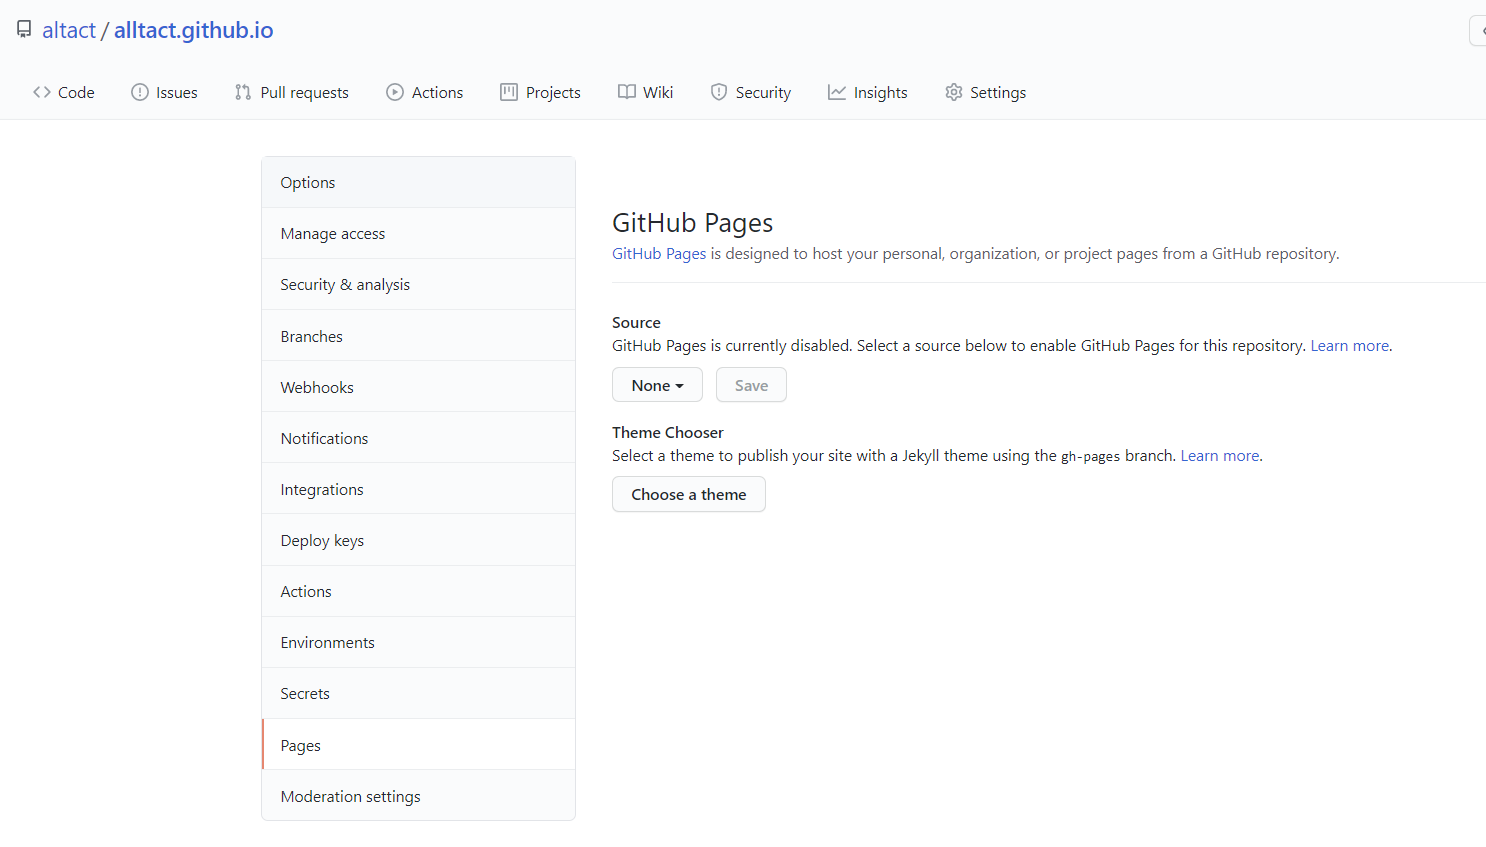Click the Security shield icon
This screenshot has width=1486, height=847.
click(x=719, y=92)
